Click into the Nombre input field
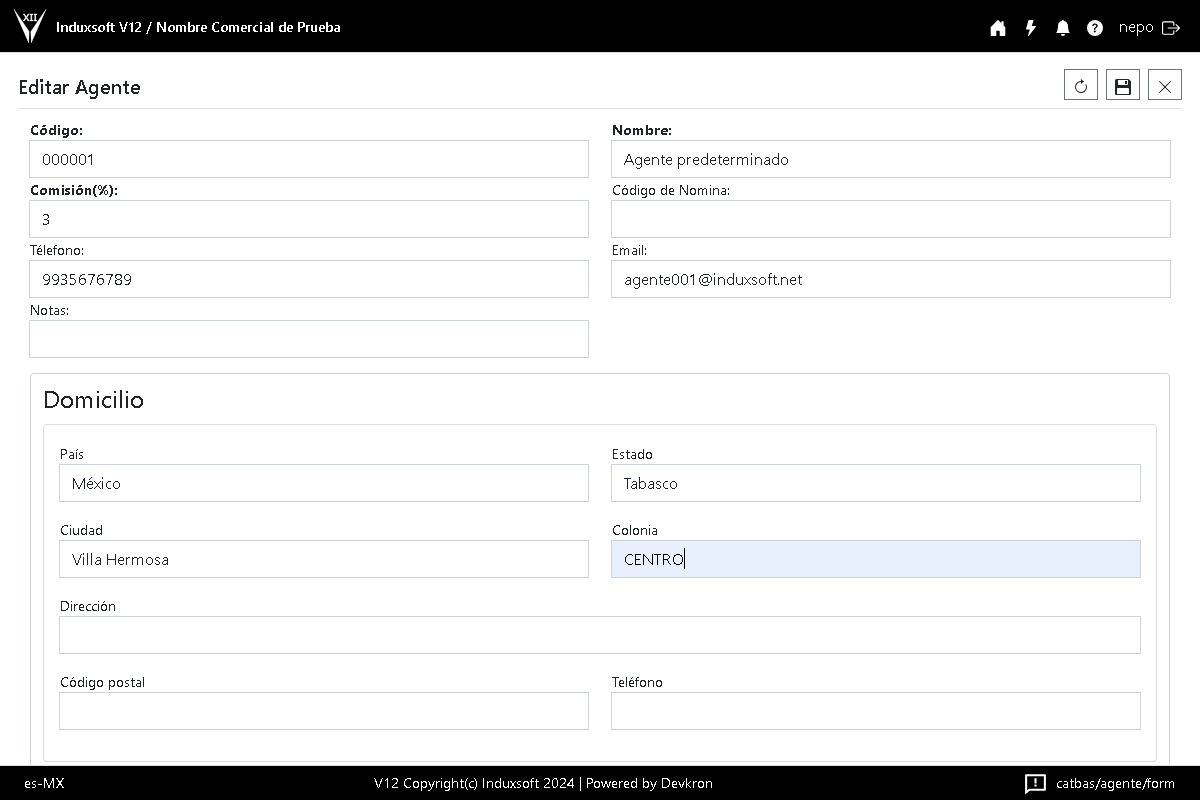1200x800 pixels. pyautogui.click(x=890, y=159)
